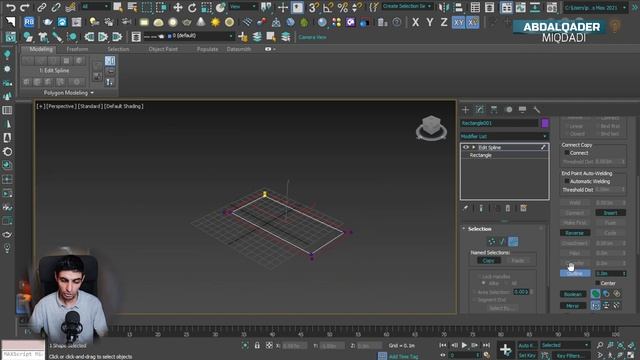
Task: Select the Vertex sub-object level icon
Action: (x=492, y=242)
